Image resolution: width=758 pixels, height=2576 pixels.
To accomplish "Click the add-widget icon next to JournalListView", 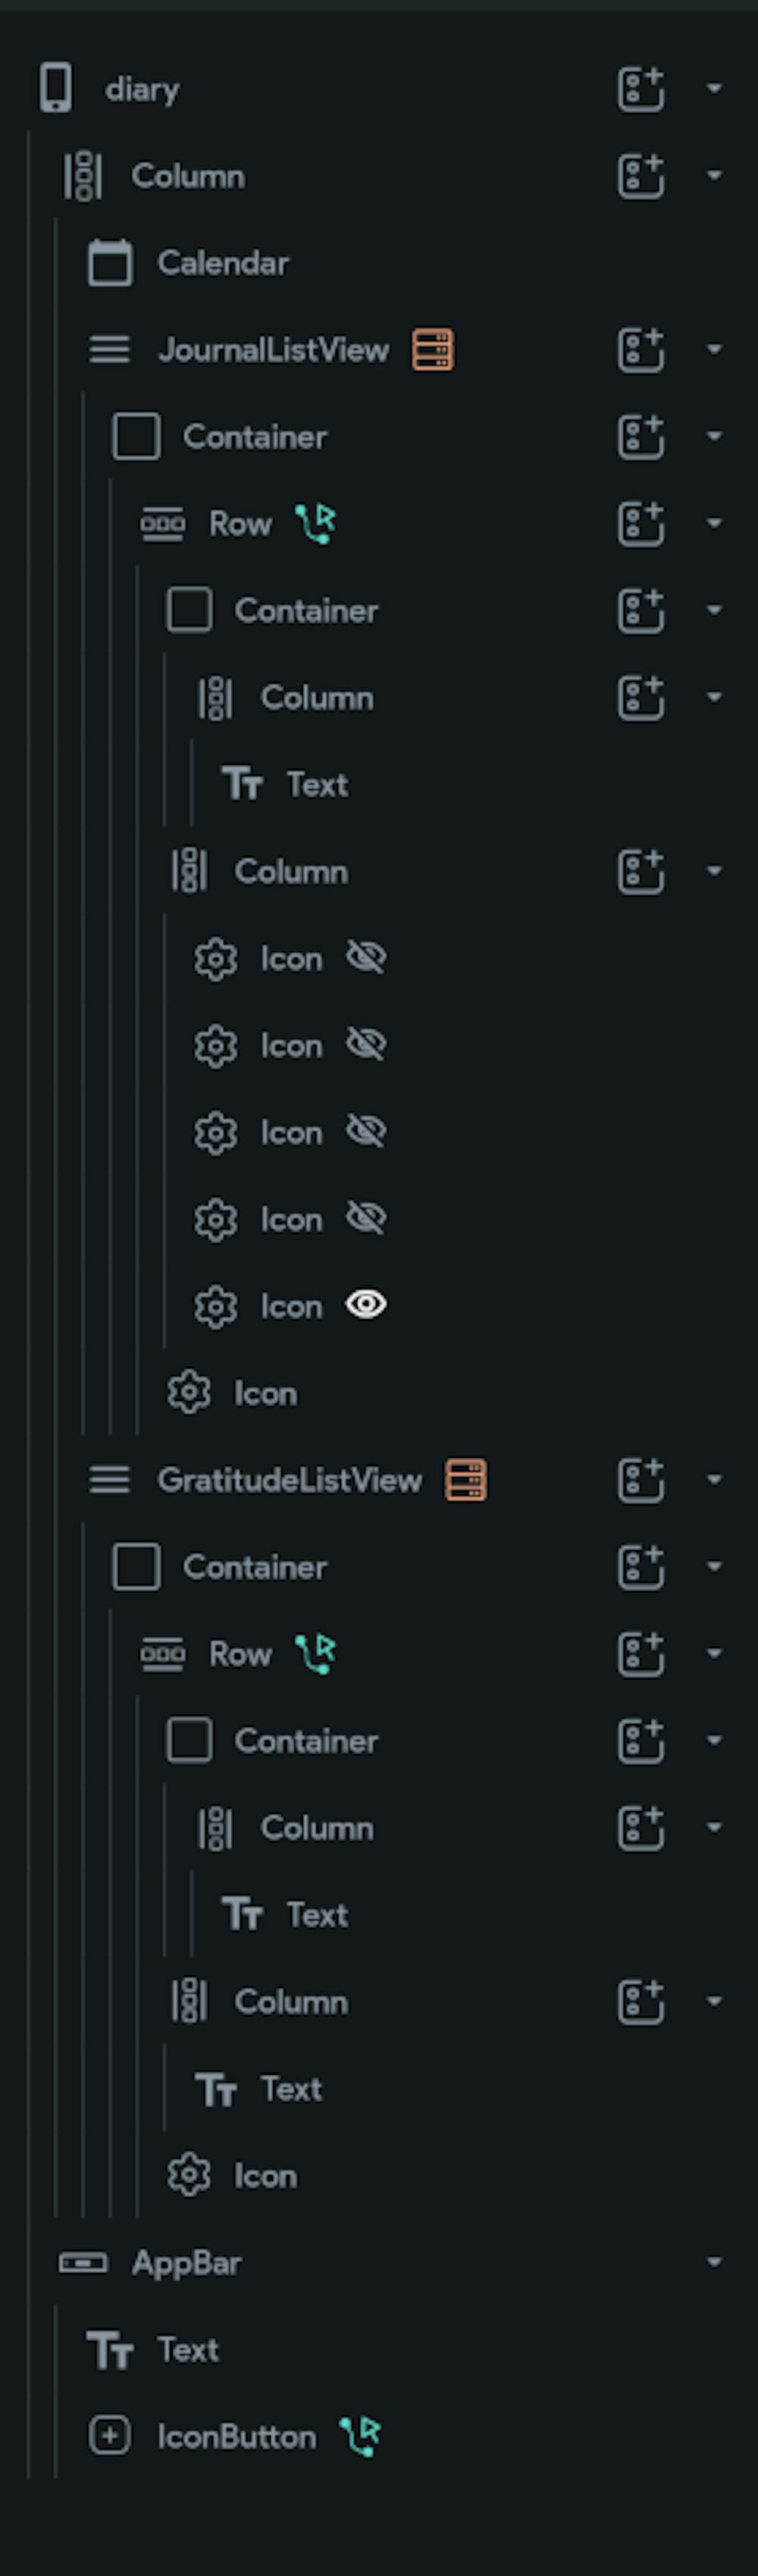I will [640, 350].
